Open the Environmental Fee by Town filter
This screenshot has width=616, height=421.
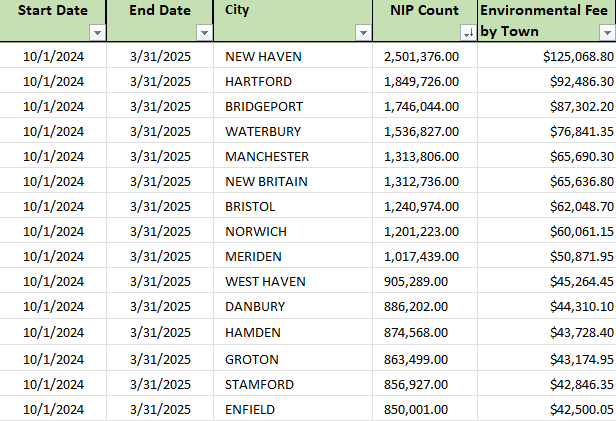(607, 33)
